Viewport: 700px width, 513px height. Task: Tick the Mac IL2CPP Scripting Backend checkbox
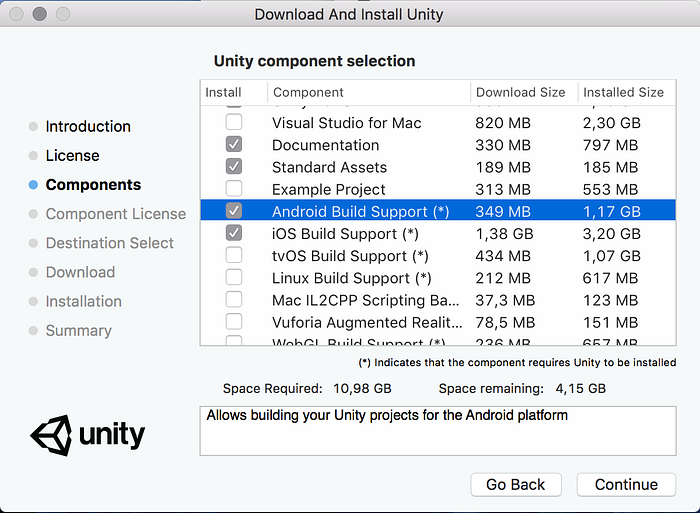234,299
